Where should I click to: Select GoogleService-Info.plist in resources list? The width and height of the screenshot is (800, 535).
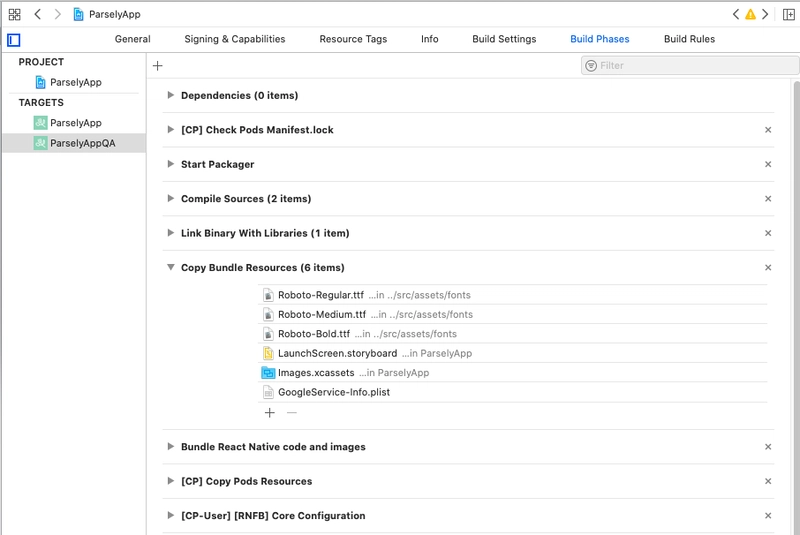click(x=333, y=392)
